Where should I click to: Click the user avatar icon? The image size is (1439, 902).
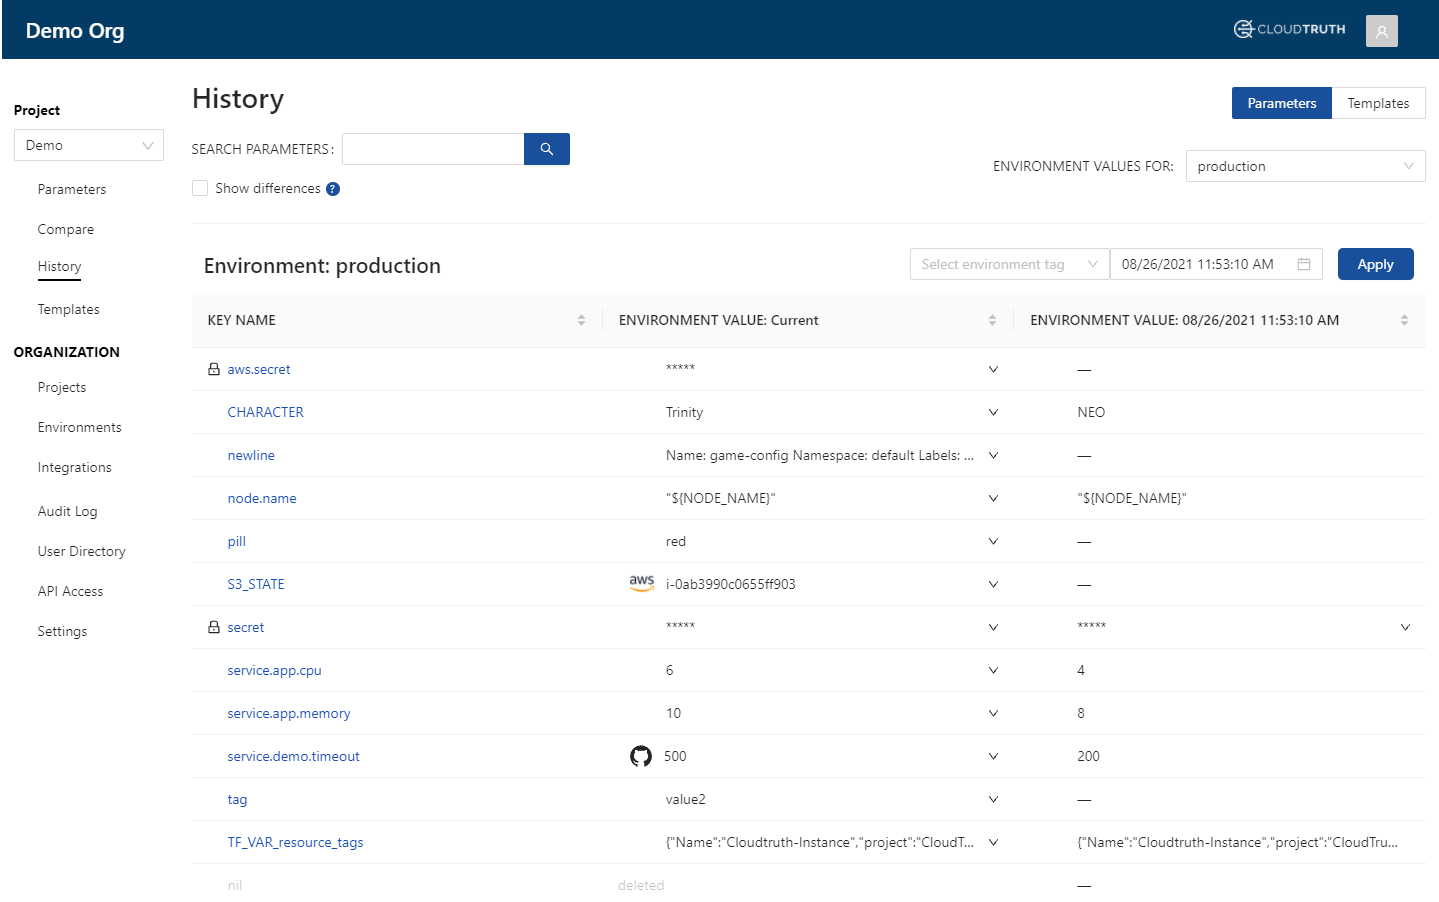point(1381,31)
